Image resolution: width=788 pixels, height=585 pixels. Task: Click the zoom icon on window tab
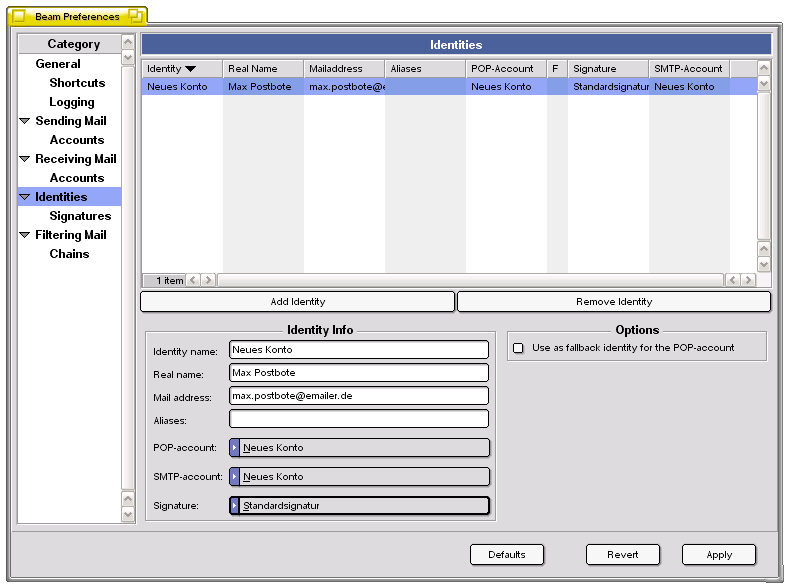tap(135, 17)
